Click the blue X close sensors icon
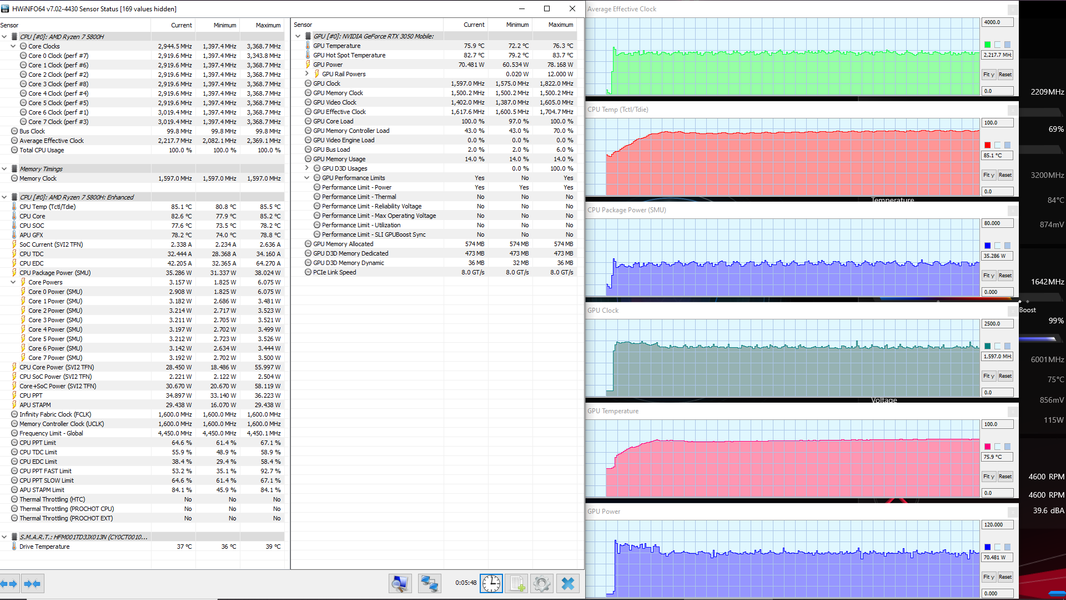 (x=568, y=583)
